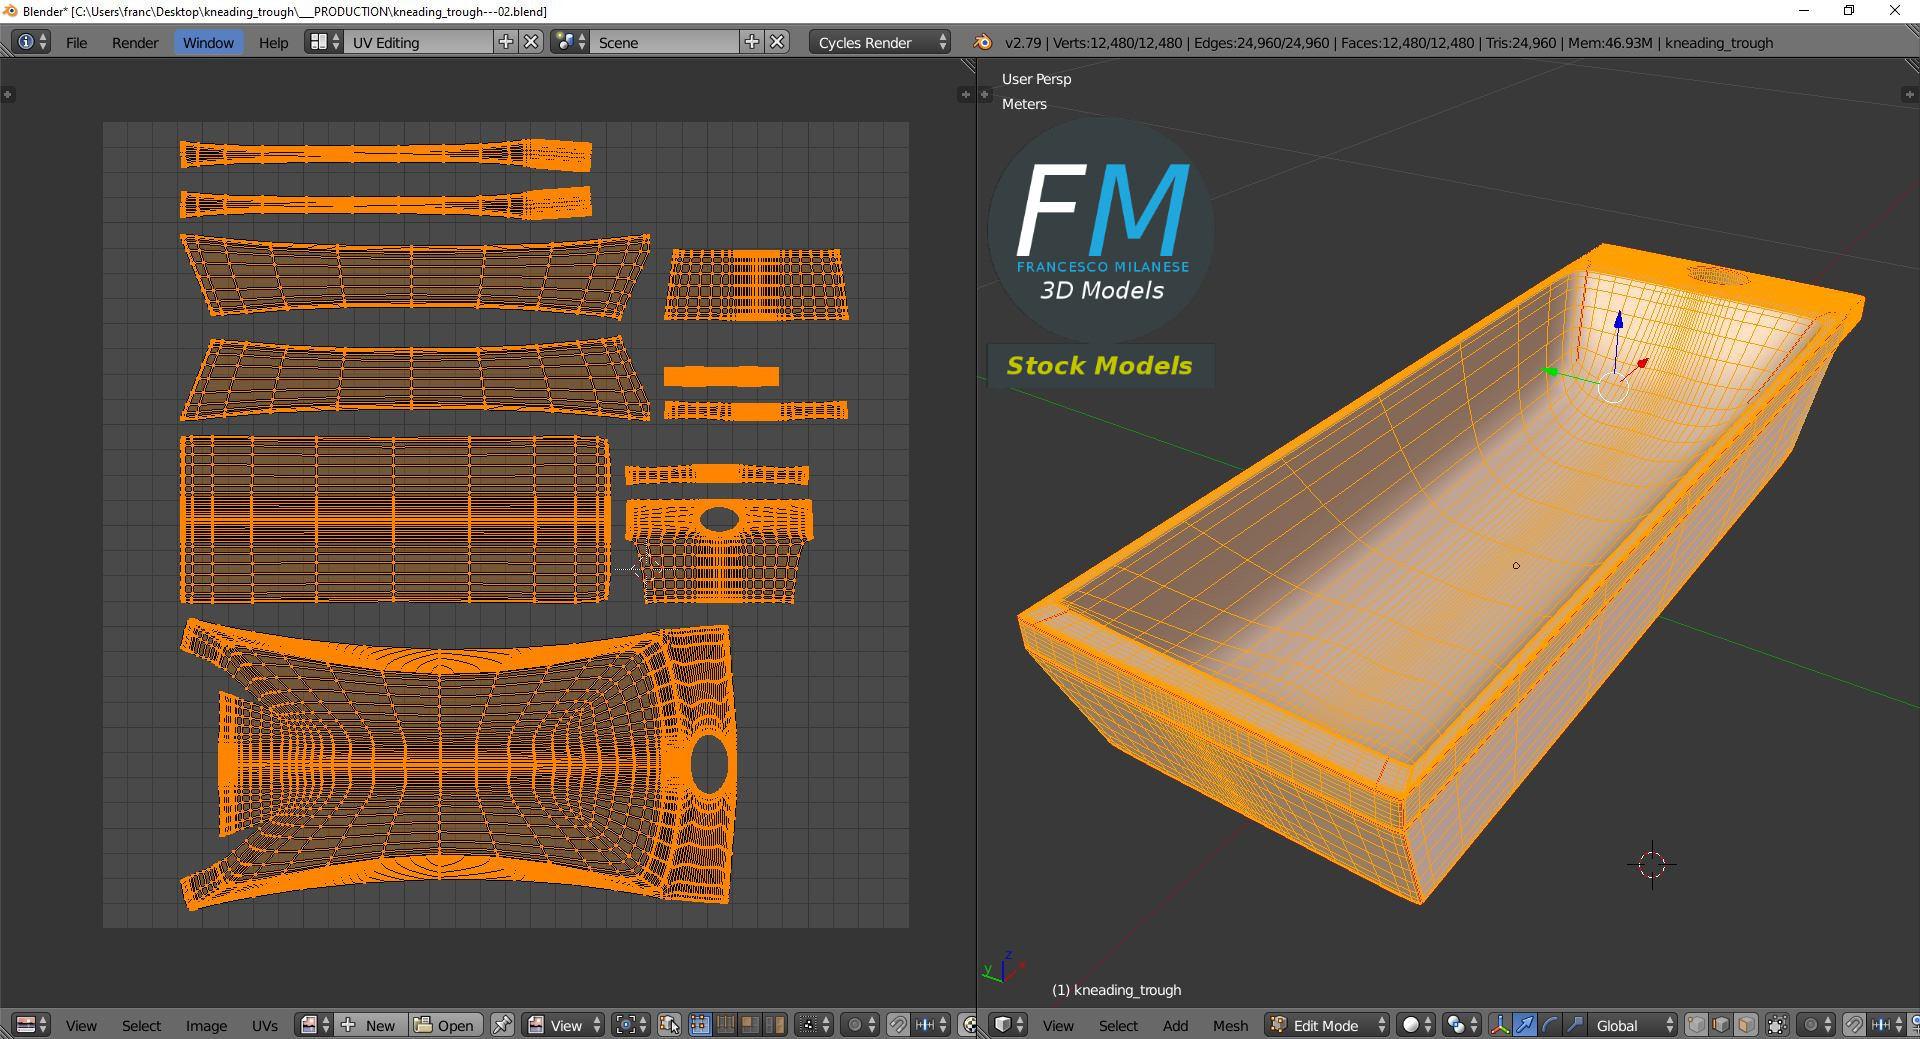
Task: Open the Cycles Render engine dropdown
Action: pos(881,42)
